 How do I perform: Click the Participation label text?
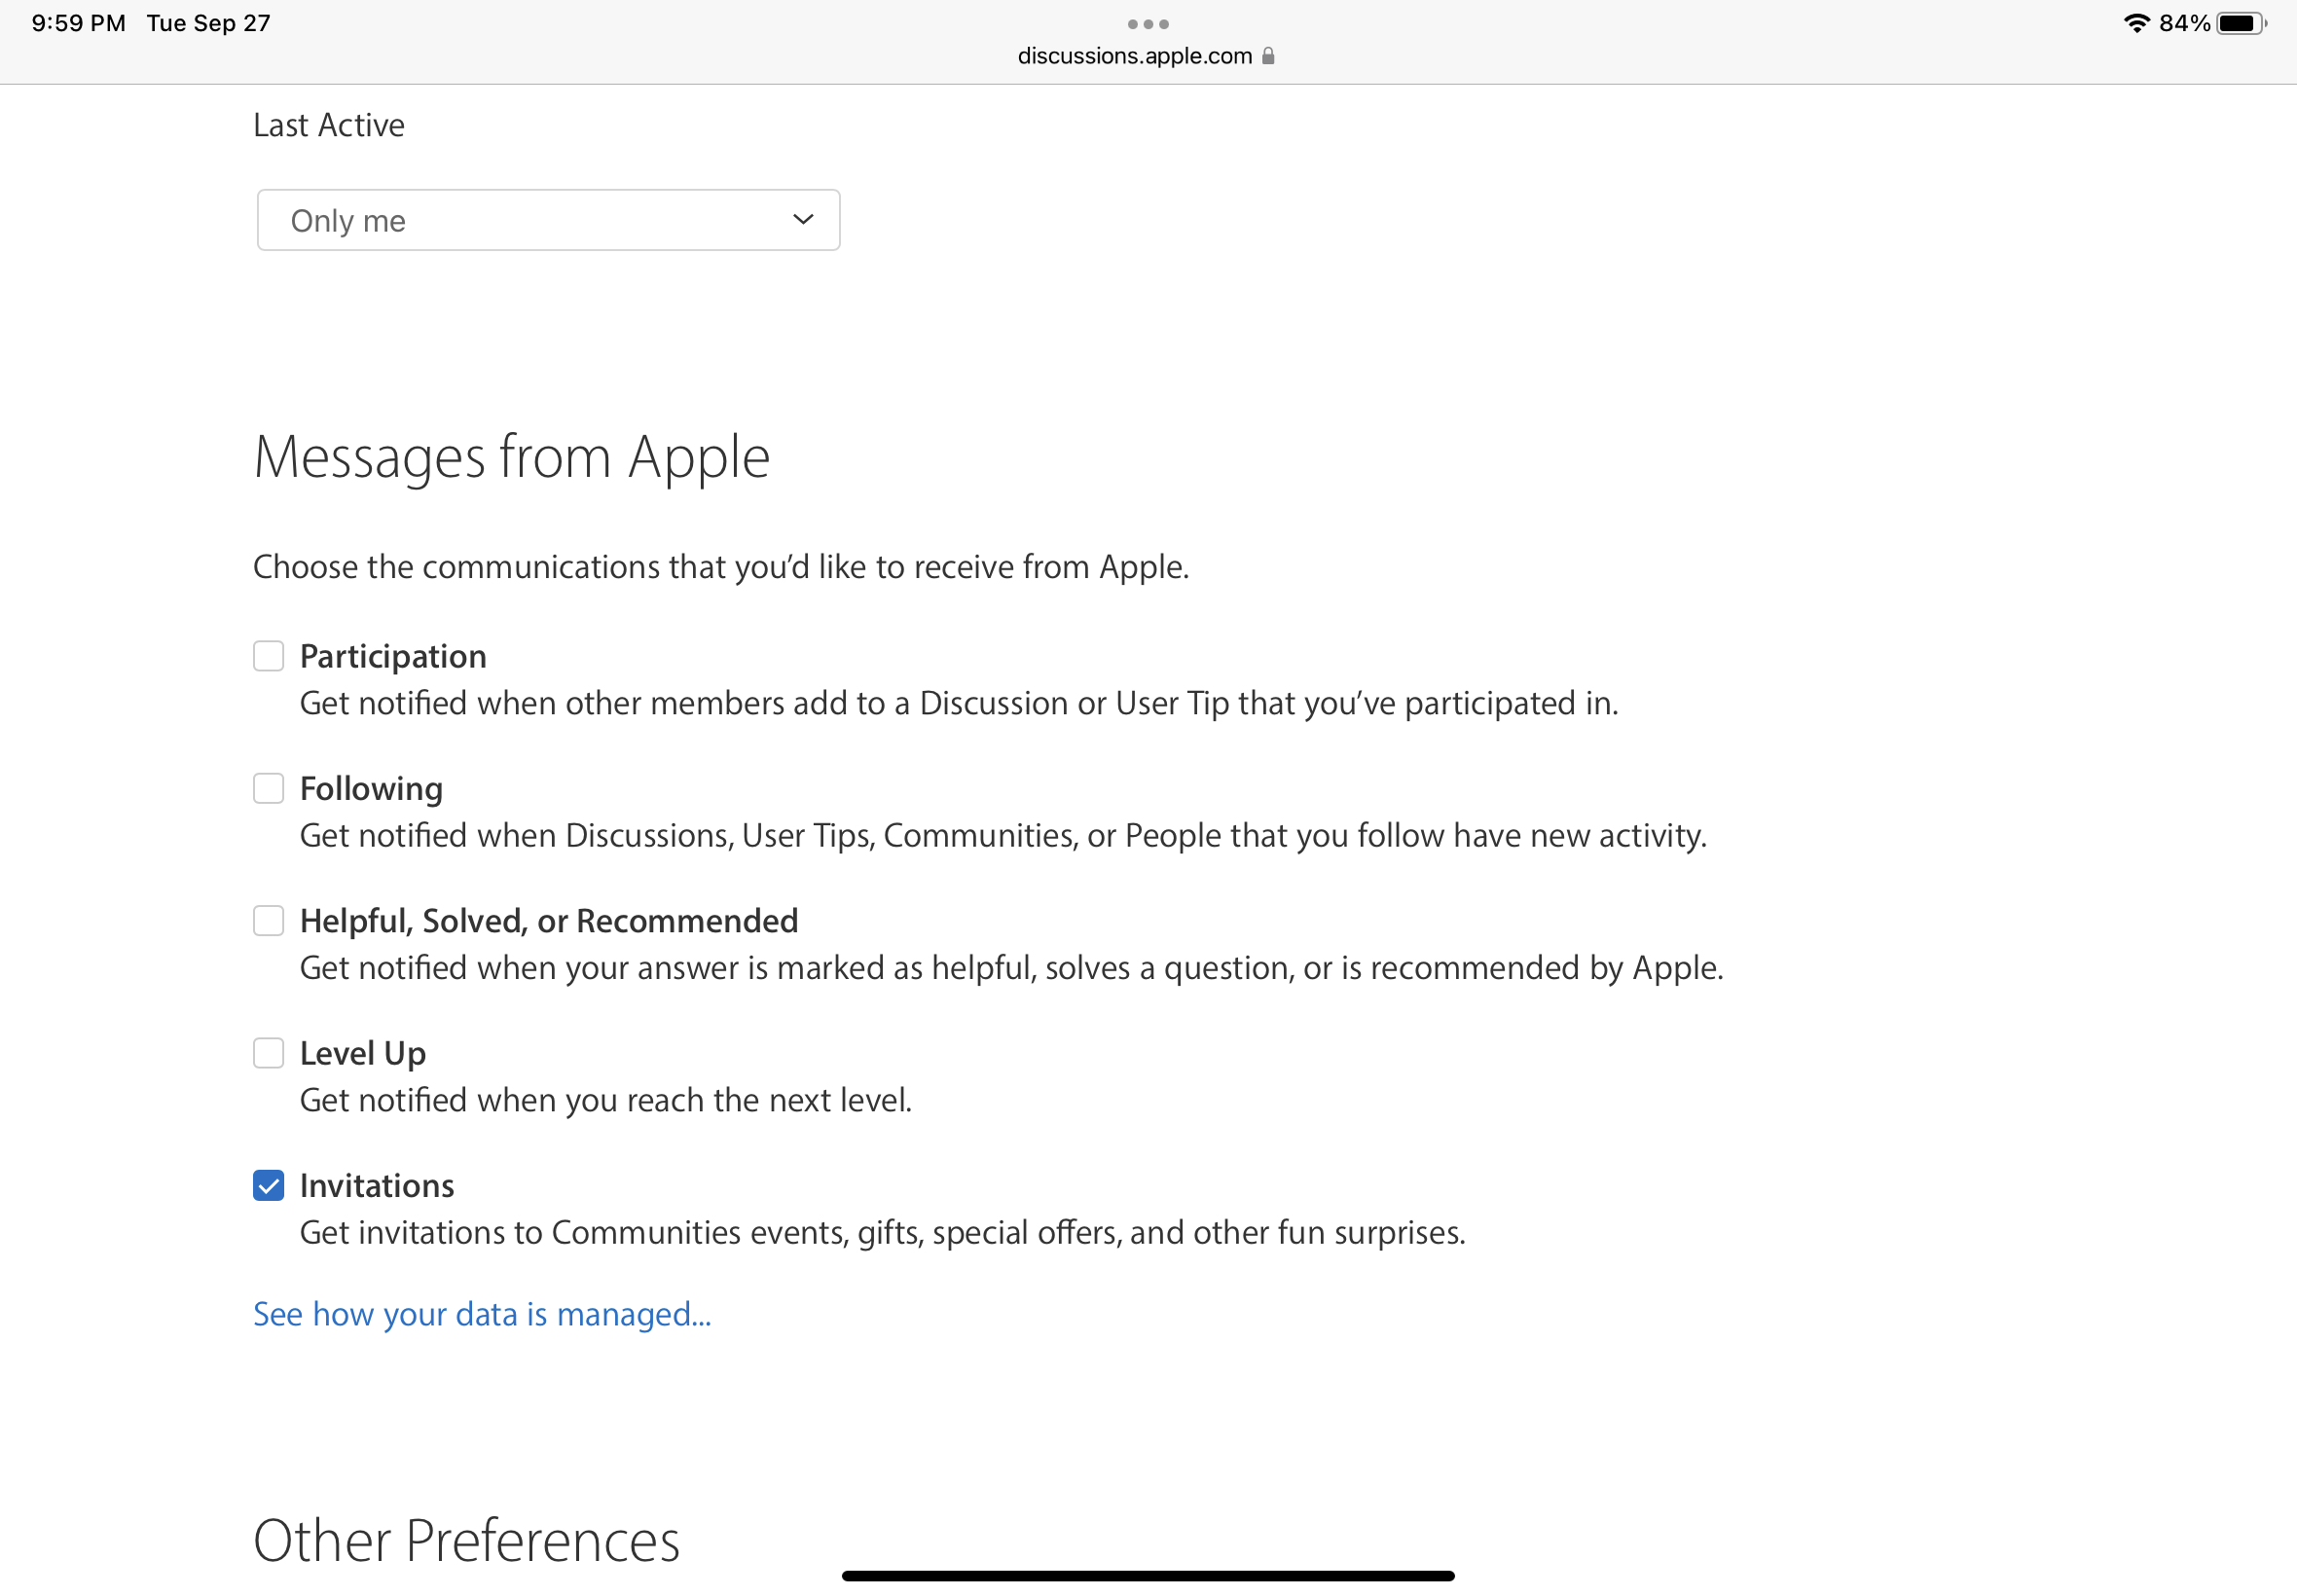pos(393,656)
